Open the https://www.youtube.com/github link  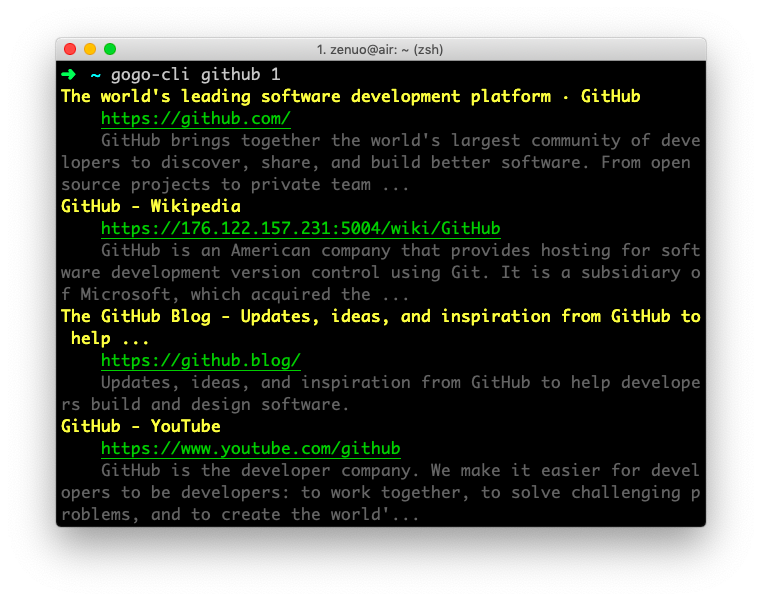[251, 448]
